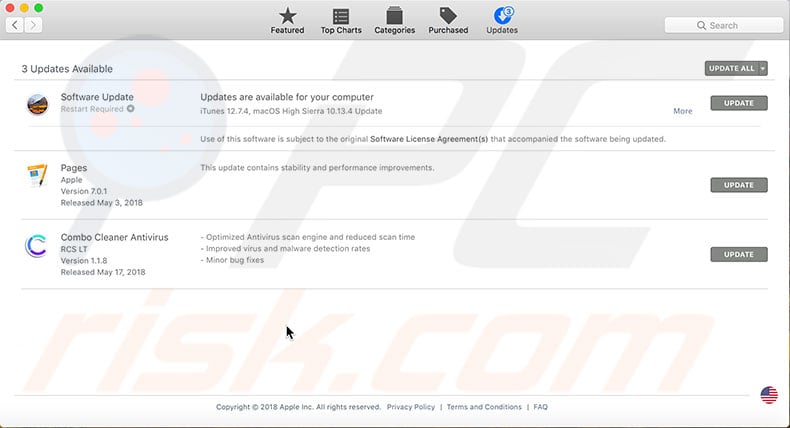Click 'Released May 3, 2018' text
This screenshot has height=428, width=790.
(101, 203)
